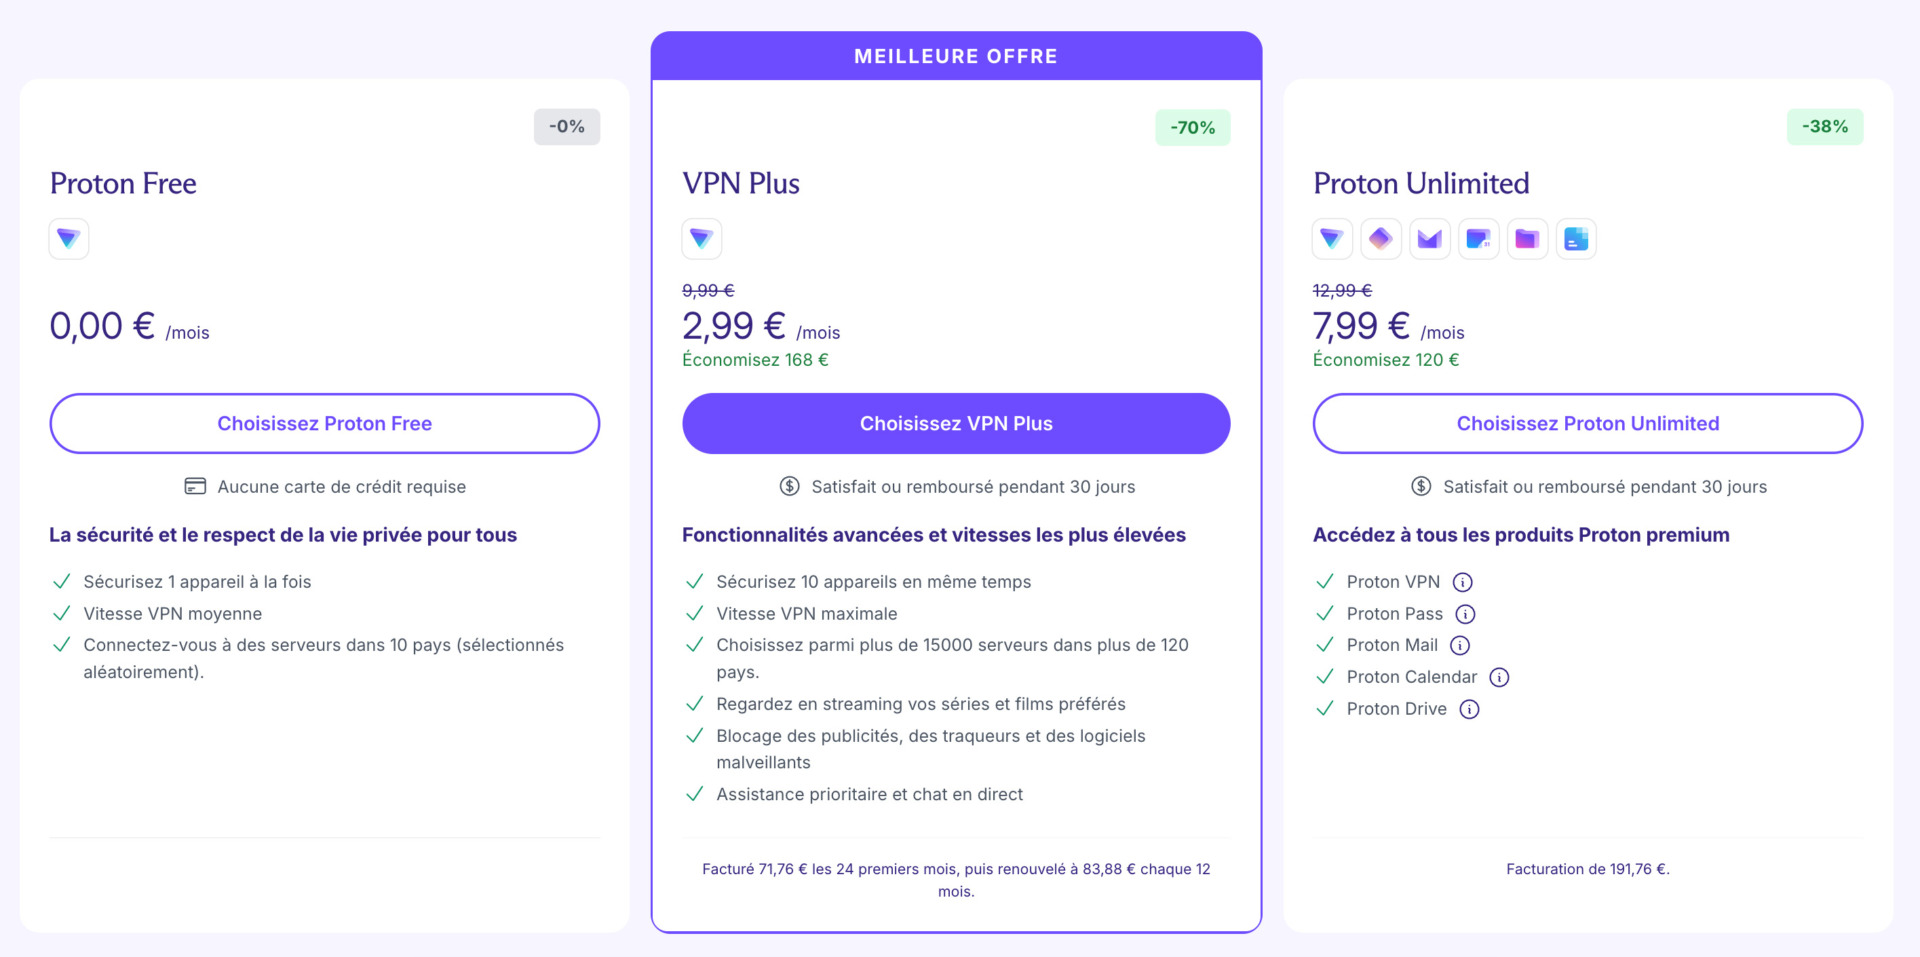The image size is (1920, 957).
Task: Click the info icon next to Proton Drive
Action: point(1469,709)
